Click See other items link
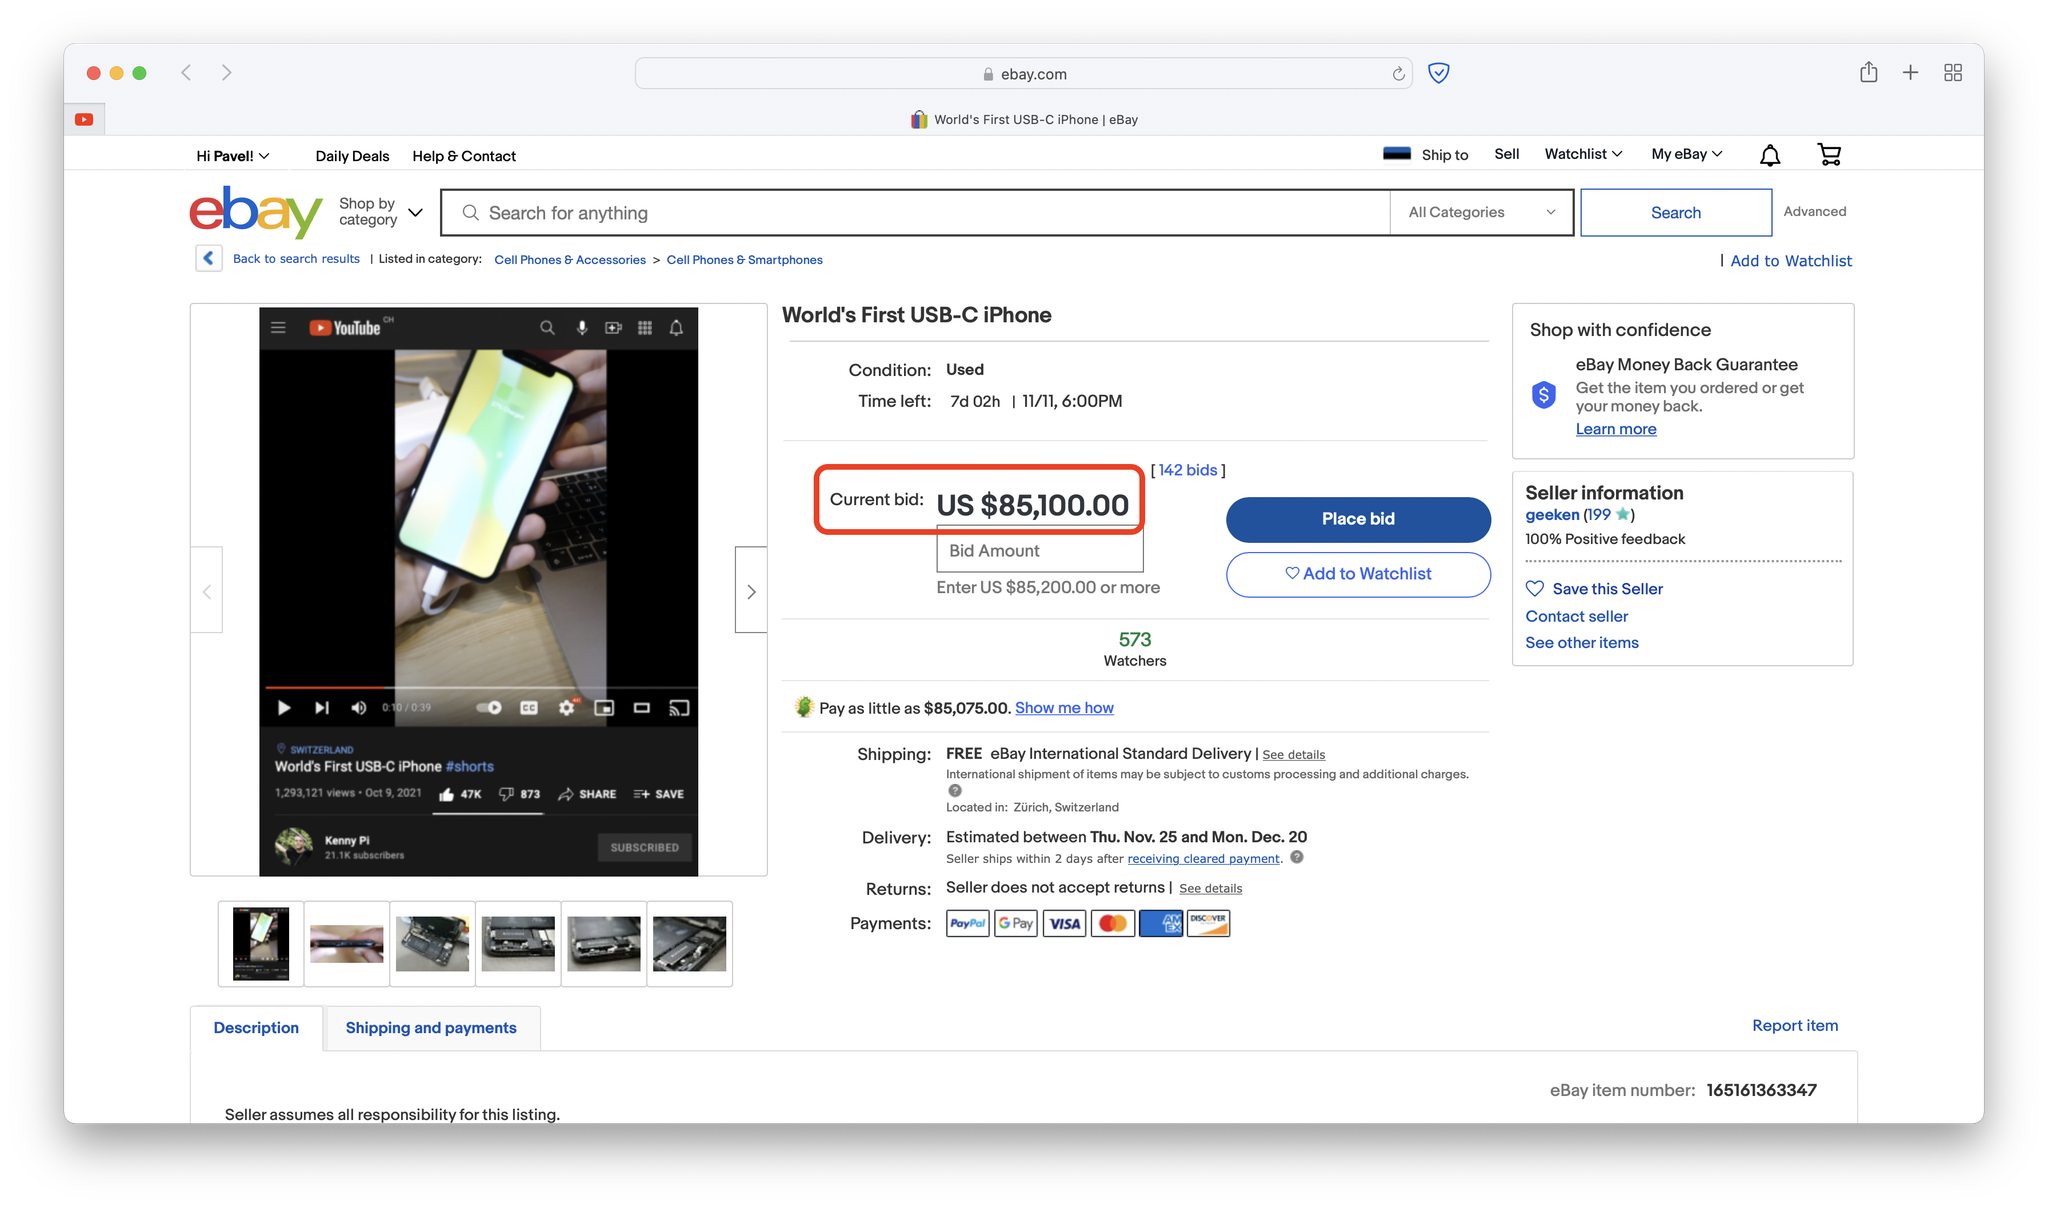 [1582, 643]
